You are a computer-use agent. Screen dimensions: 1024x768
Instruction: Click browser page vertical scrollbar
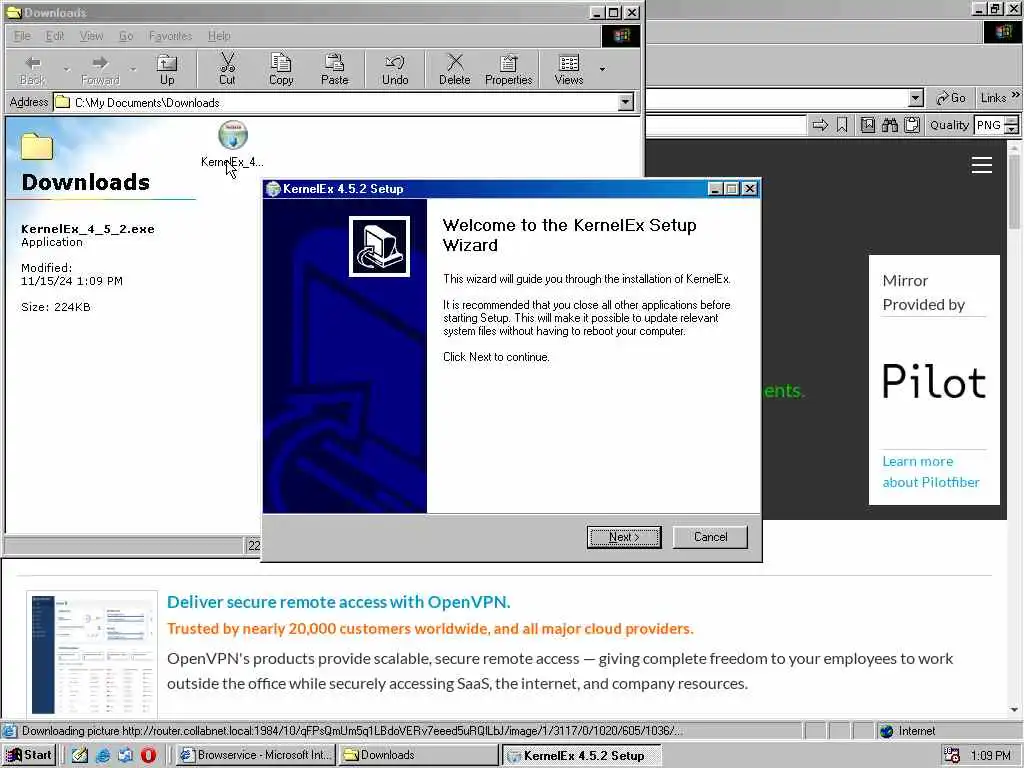[x=1014, y=427]
